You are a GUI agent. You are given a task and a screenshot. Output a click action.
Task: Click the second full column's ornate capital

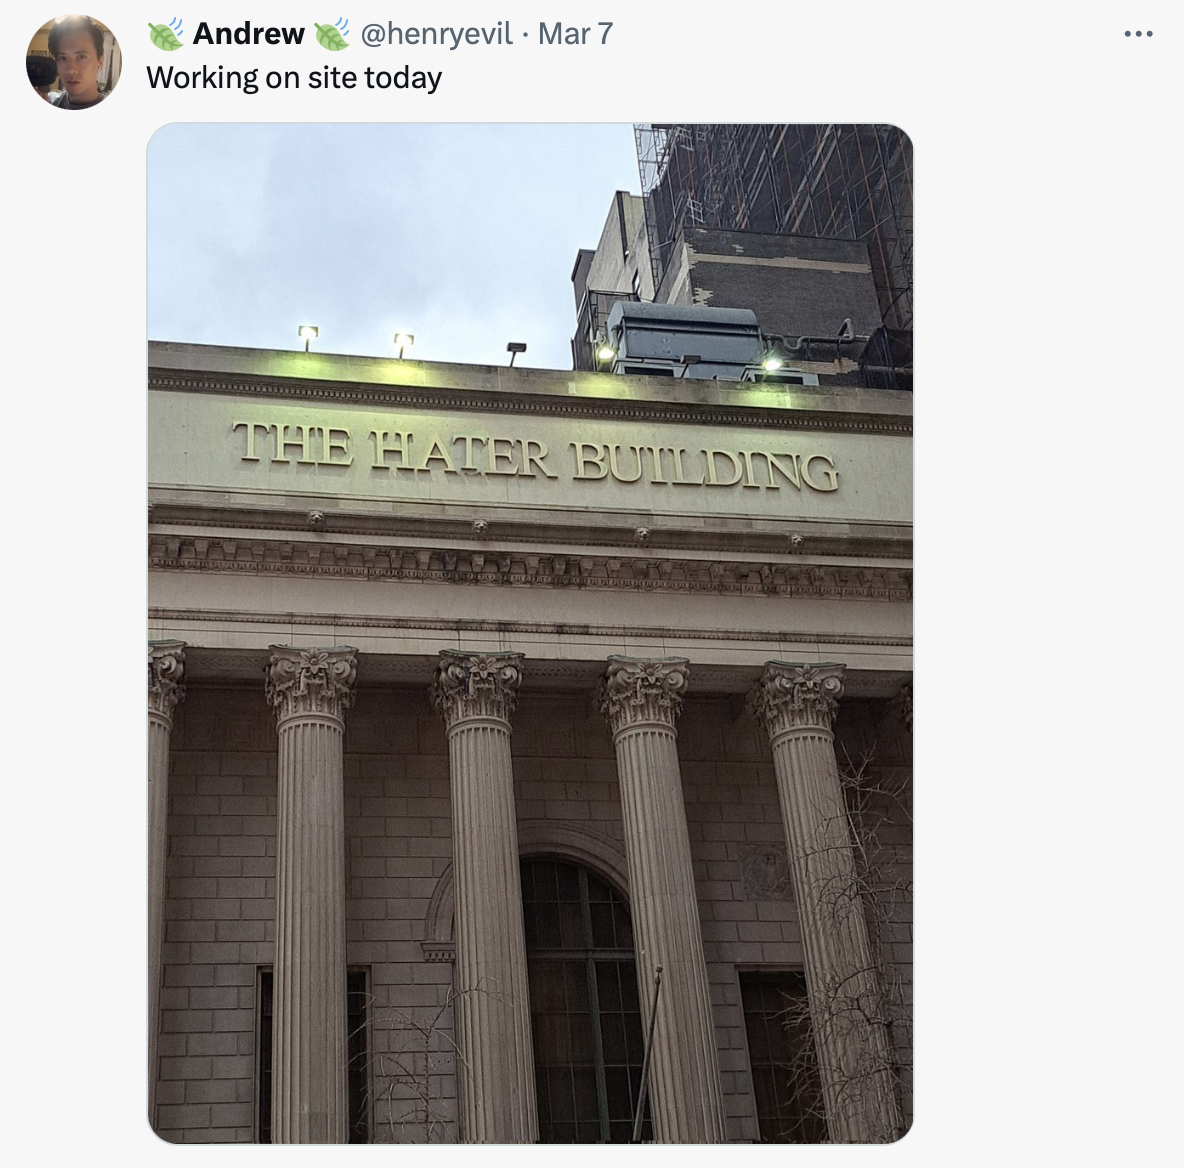pyautogui.click(x=478, y=687)
